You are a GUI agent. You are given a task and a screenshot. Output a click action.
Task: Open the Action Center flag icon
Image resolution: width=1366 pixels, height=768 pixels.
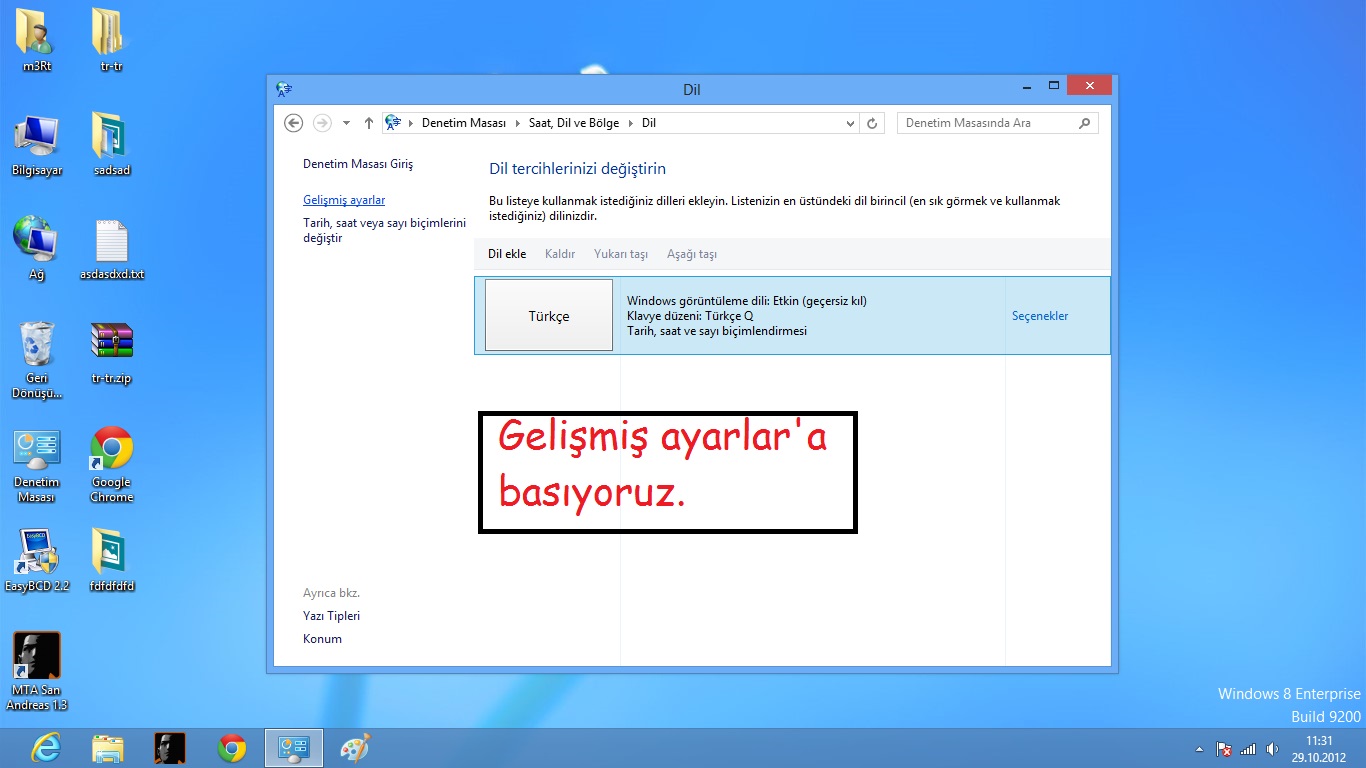1224,748
